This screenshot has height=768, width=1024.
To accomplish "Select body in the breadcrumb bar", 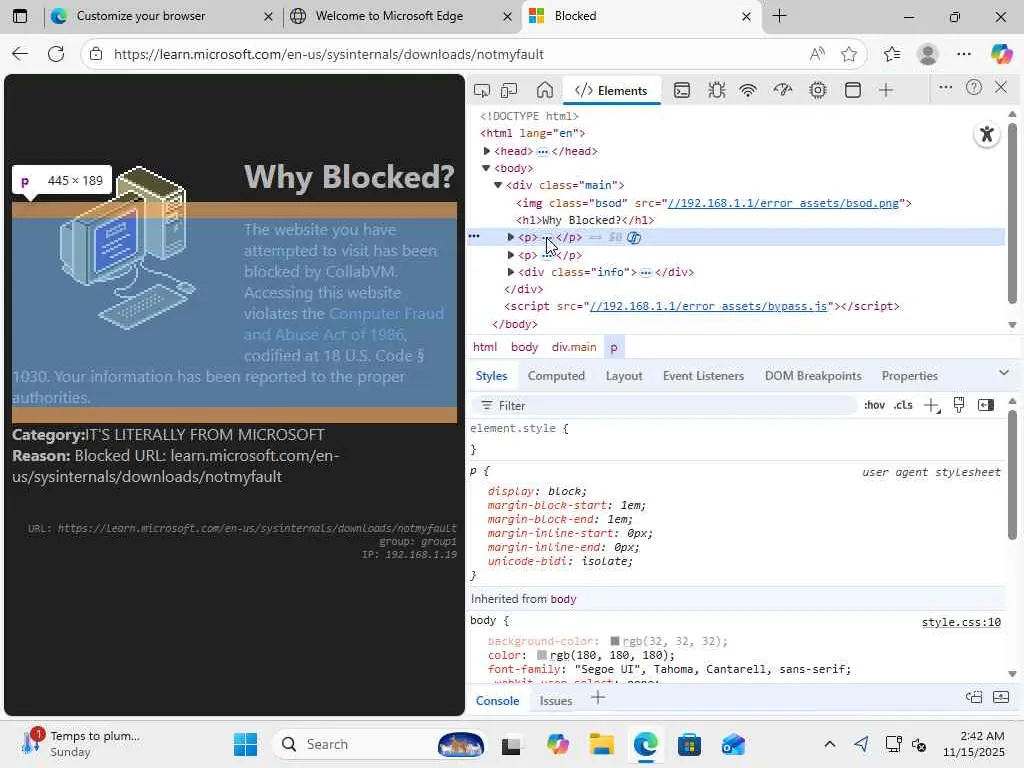I will [x=524, y=347].
